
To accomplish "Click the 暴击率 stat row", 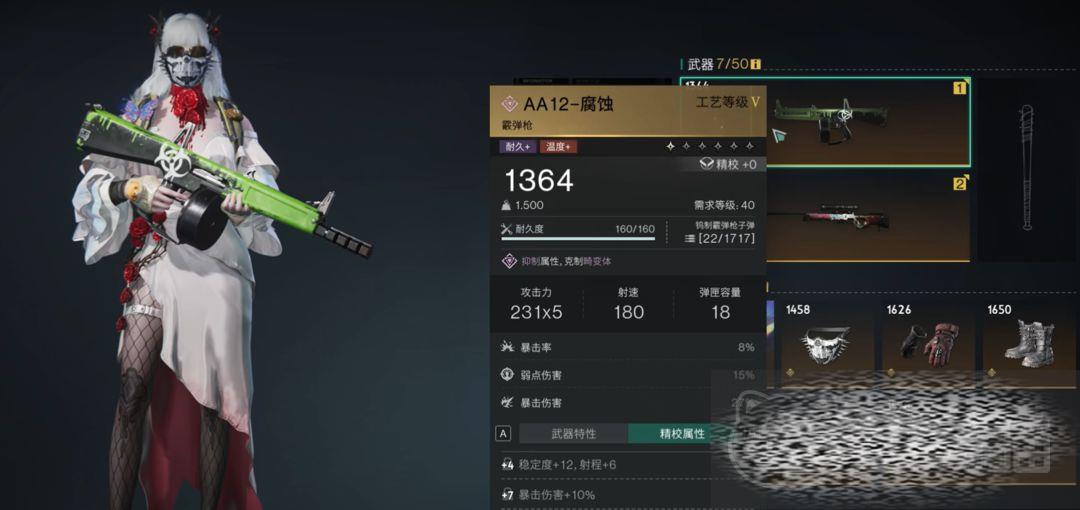I will click(627, 347).
